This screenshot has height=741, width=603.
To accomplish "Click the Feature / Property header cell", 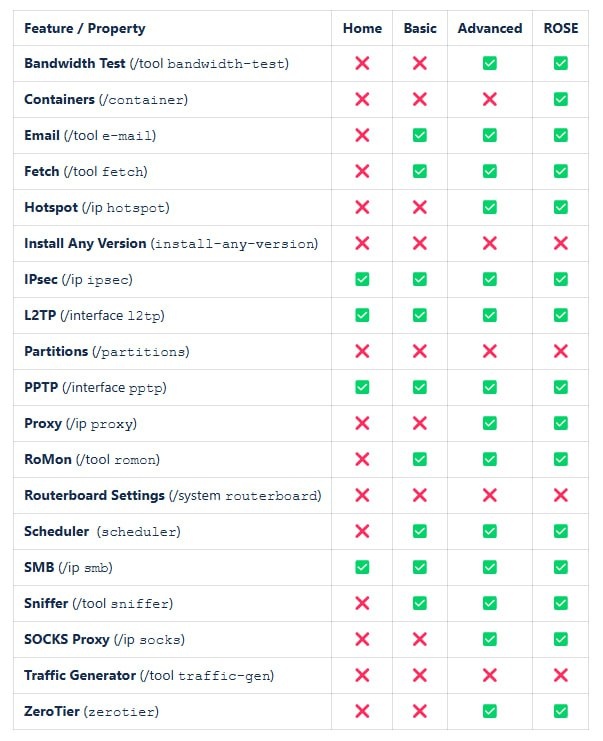I will tap(85, 28).
